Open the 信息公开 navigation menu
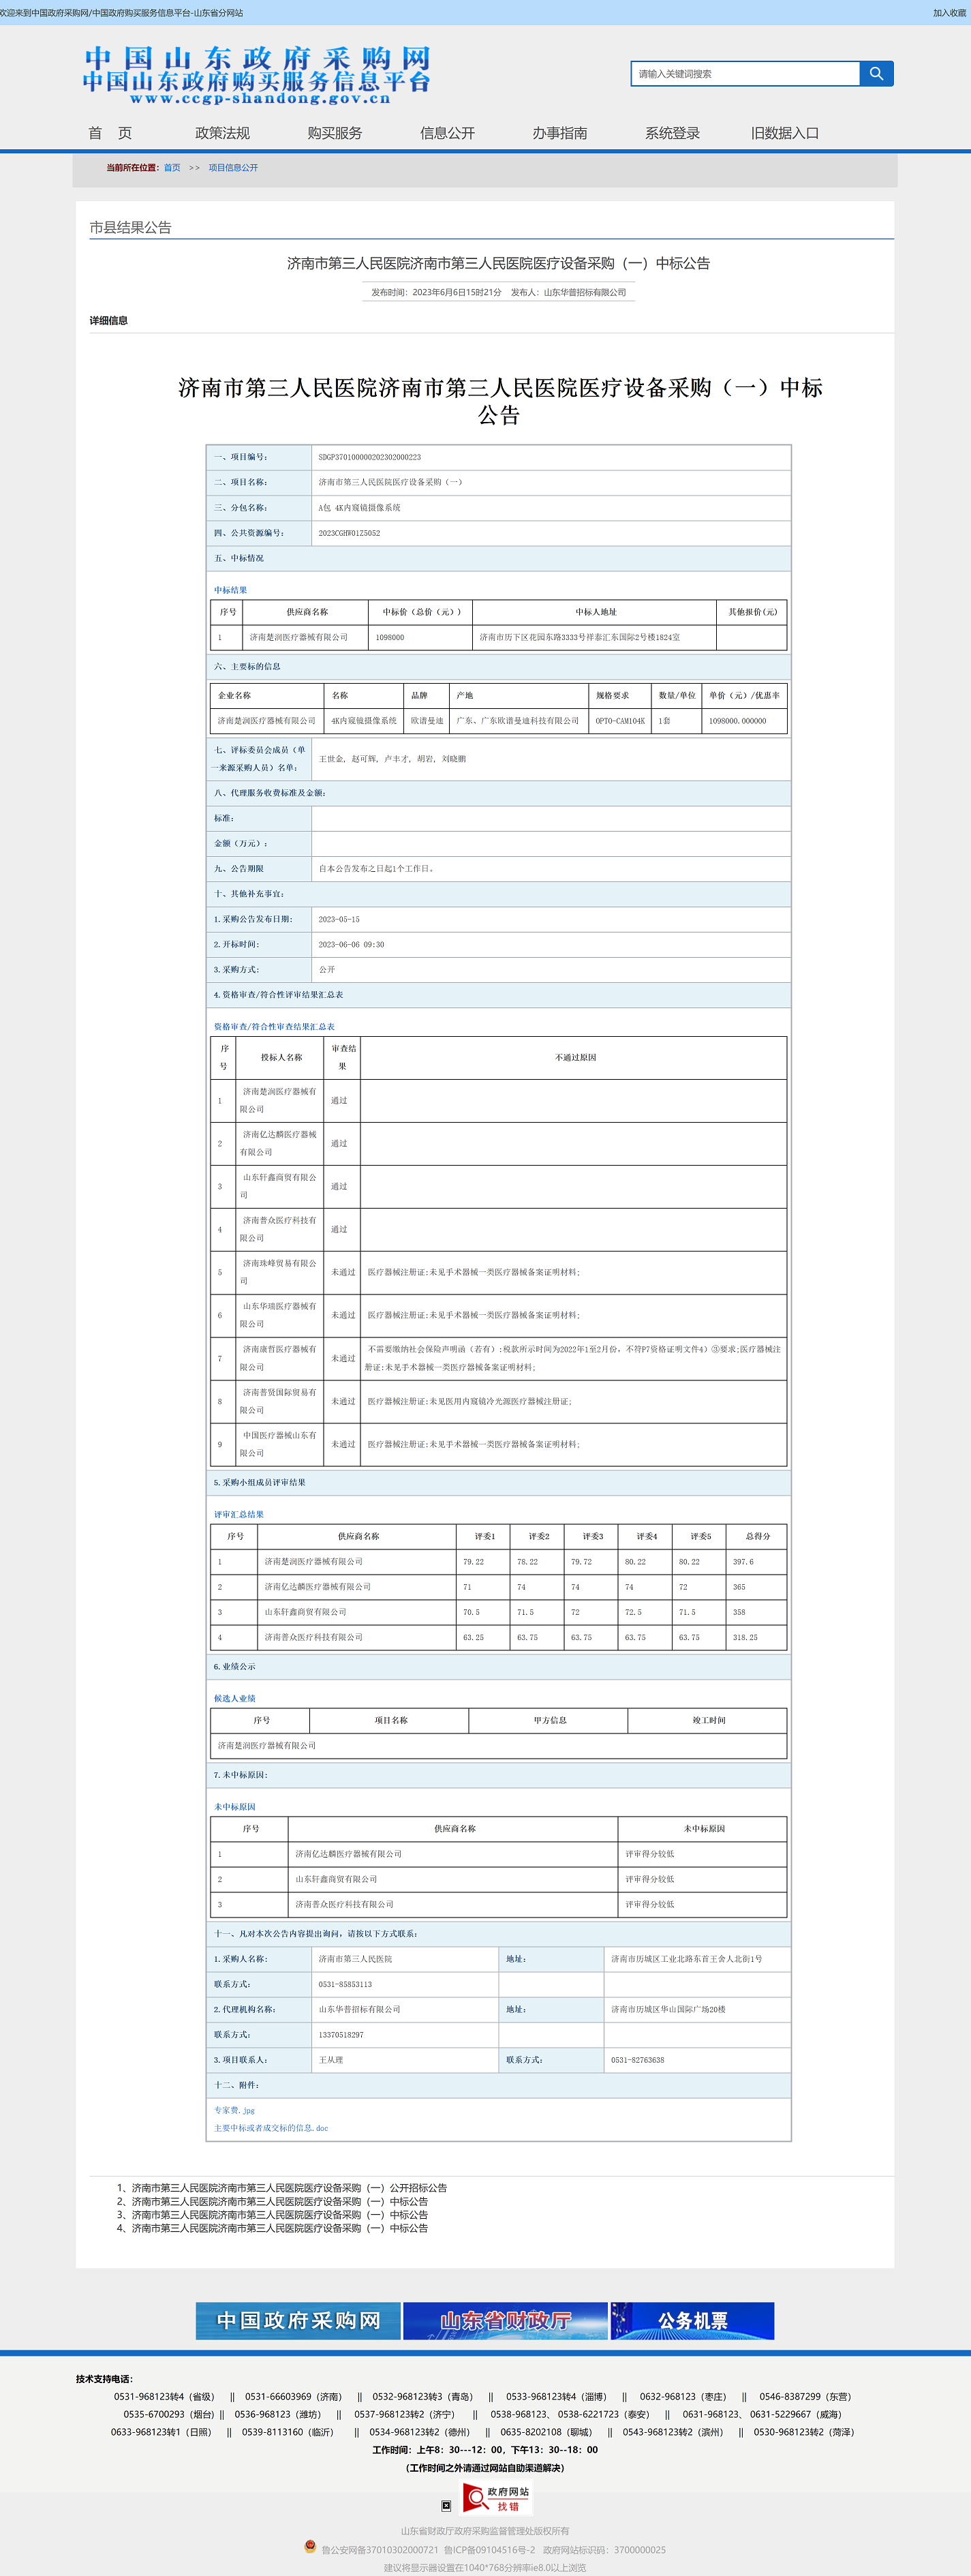The height and width of the screenshot is (2576, 971). point(447,133)
